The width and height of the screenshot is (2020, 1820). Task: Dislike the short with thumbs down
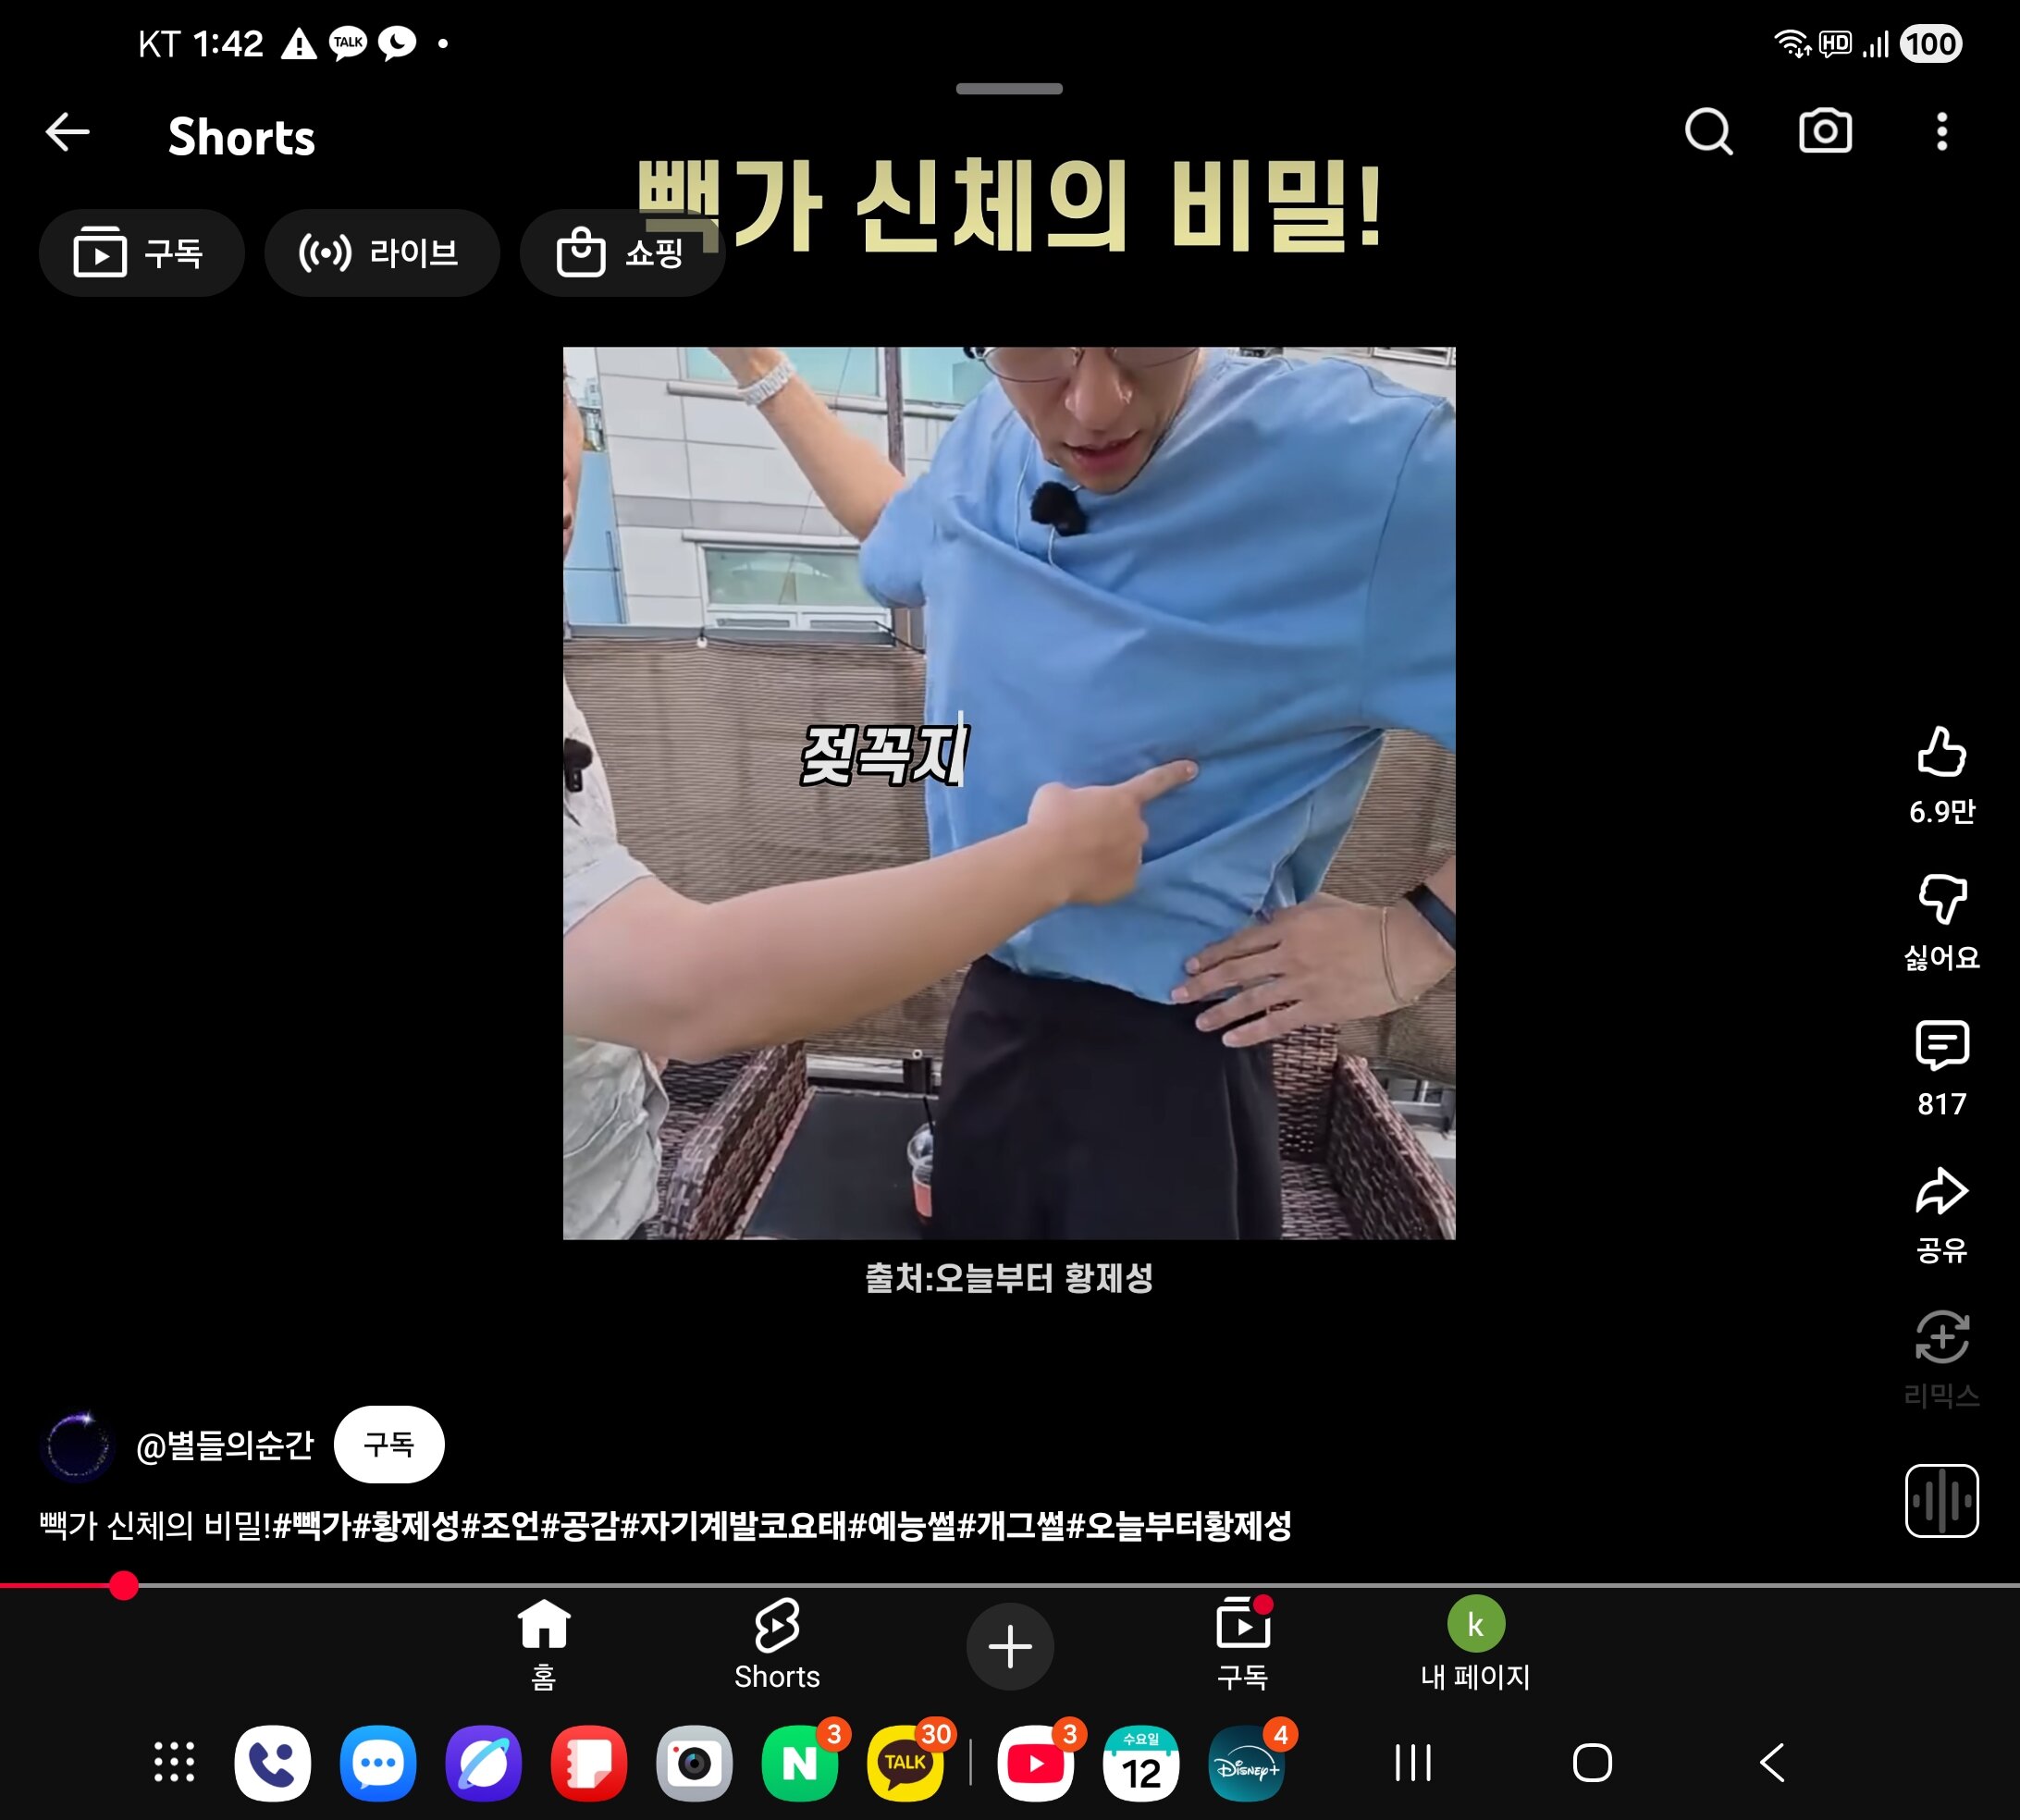[1941, 898]
